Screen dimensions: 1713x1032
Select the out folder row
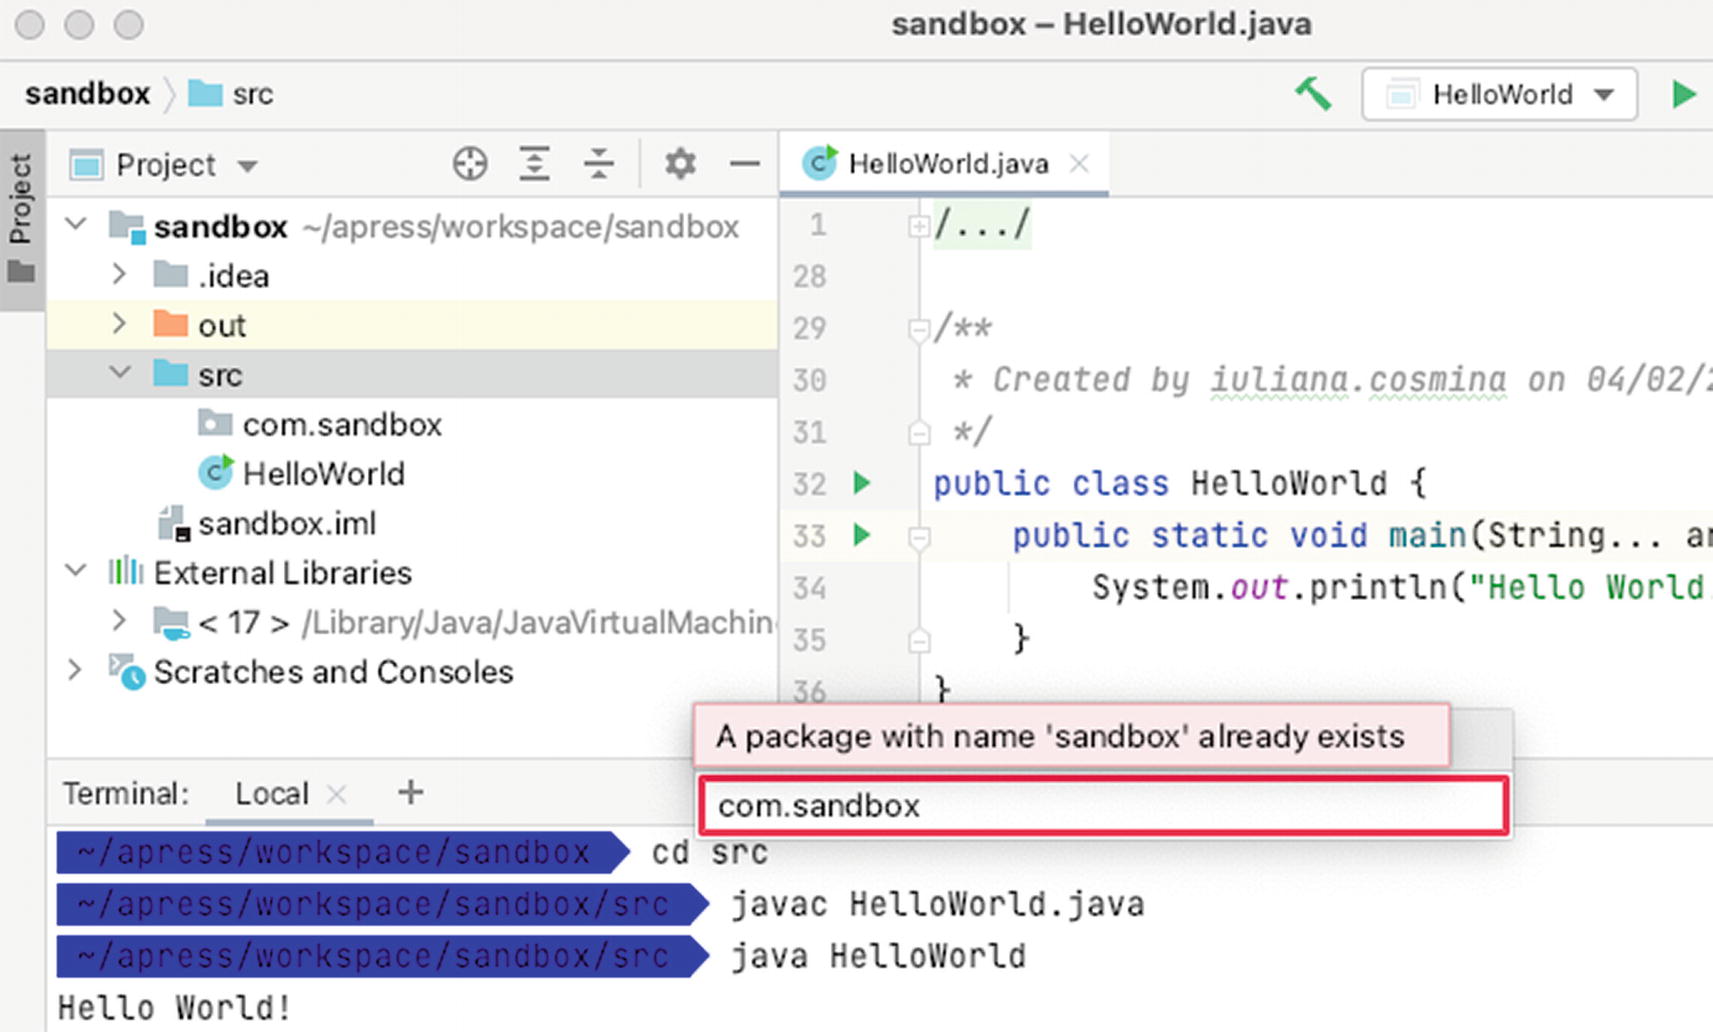click(412, 325)
